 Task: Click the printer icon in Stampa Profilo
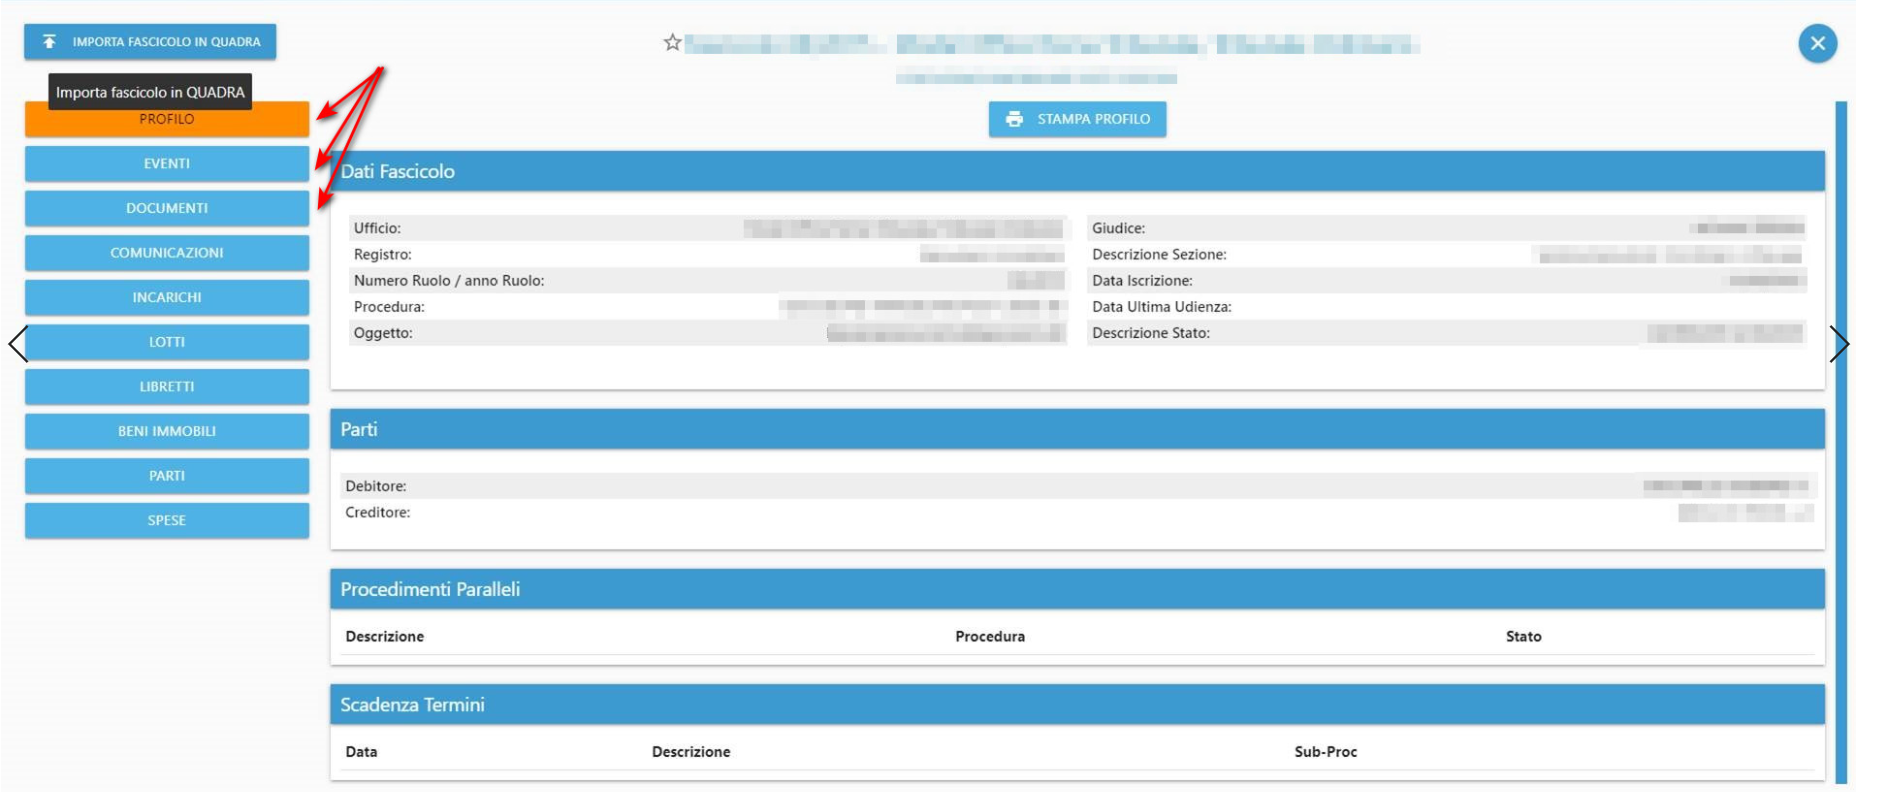[x=1014, y=119]
